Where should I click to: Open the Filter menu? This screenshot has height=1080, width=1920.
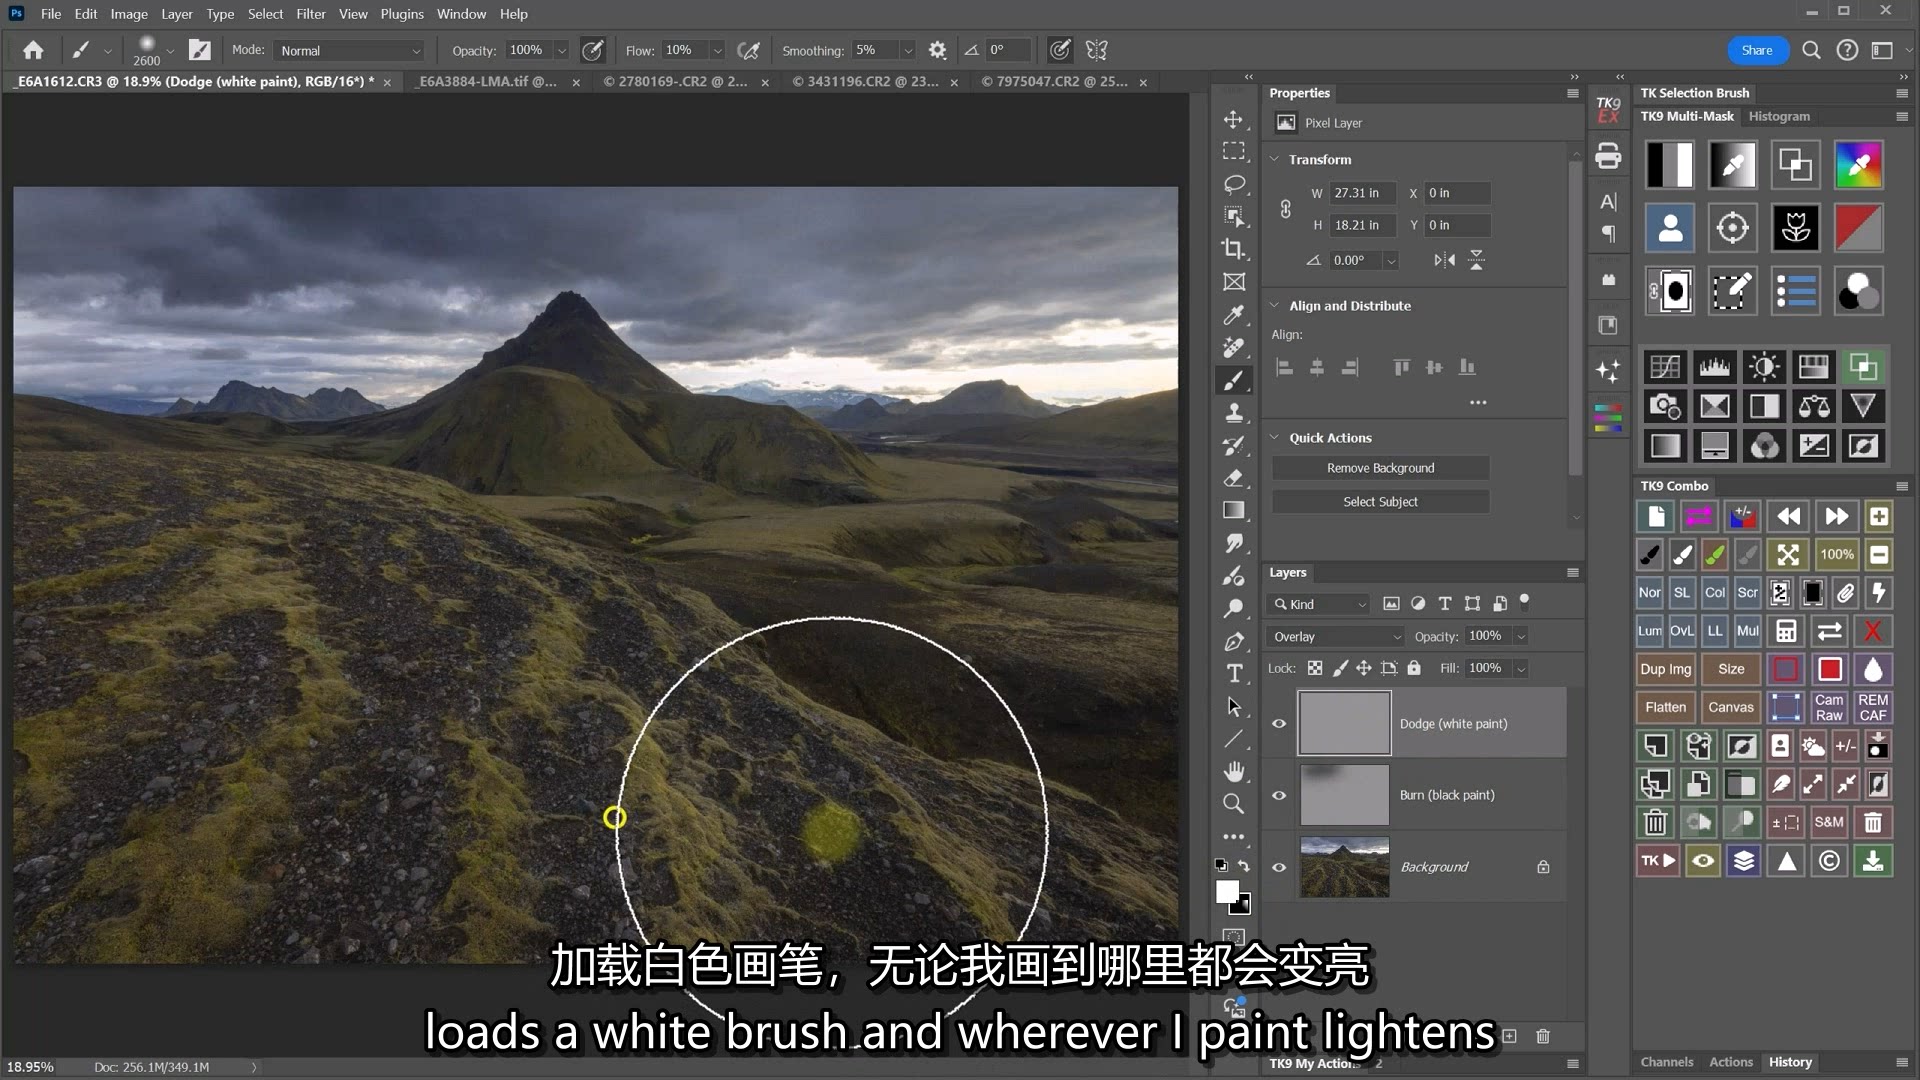[310, 14]
